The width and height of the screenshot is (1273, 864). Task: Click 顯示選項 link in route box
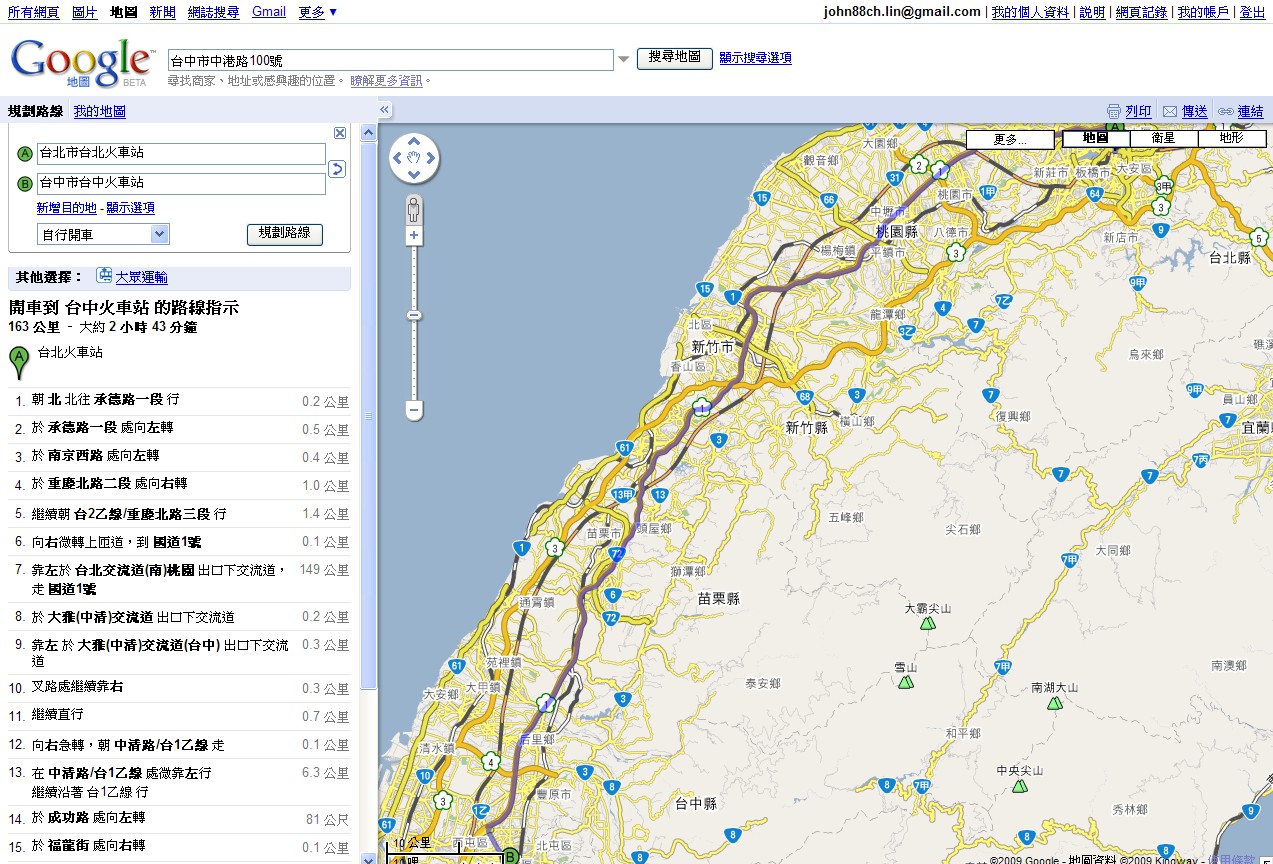coord(131,208)
